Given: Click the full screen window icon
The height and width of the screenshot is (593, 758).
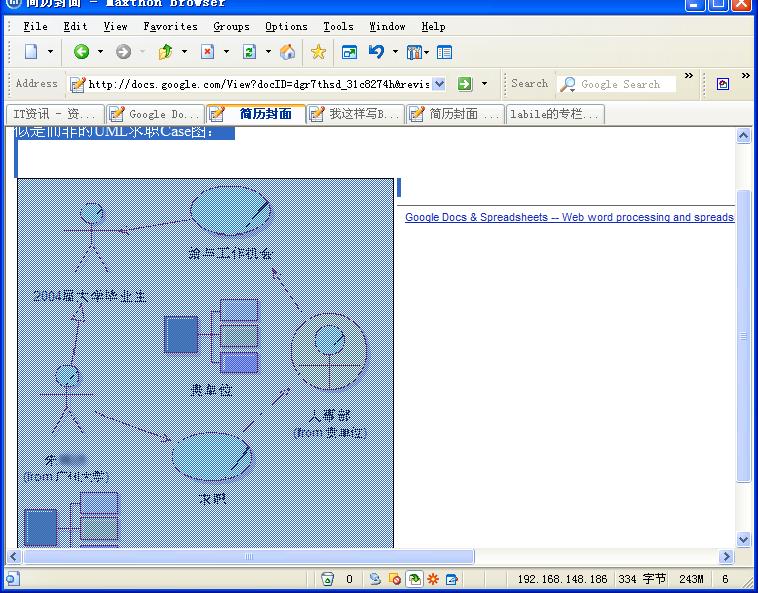Looking at the screenshot, I should 349,52.
